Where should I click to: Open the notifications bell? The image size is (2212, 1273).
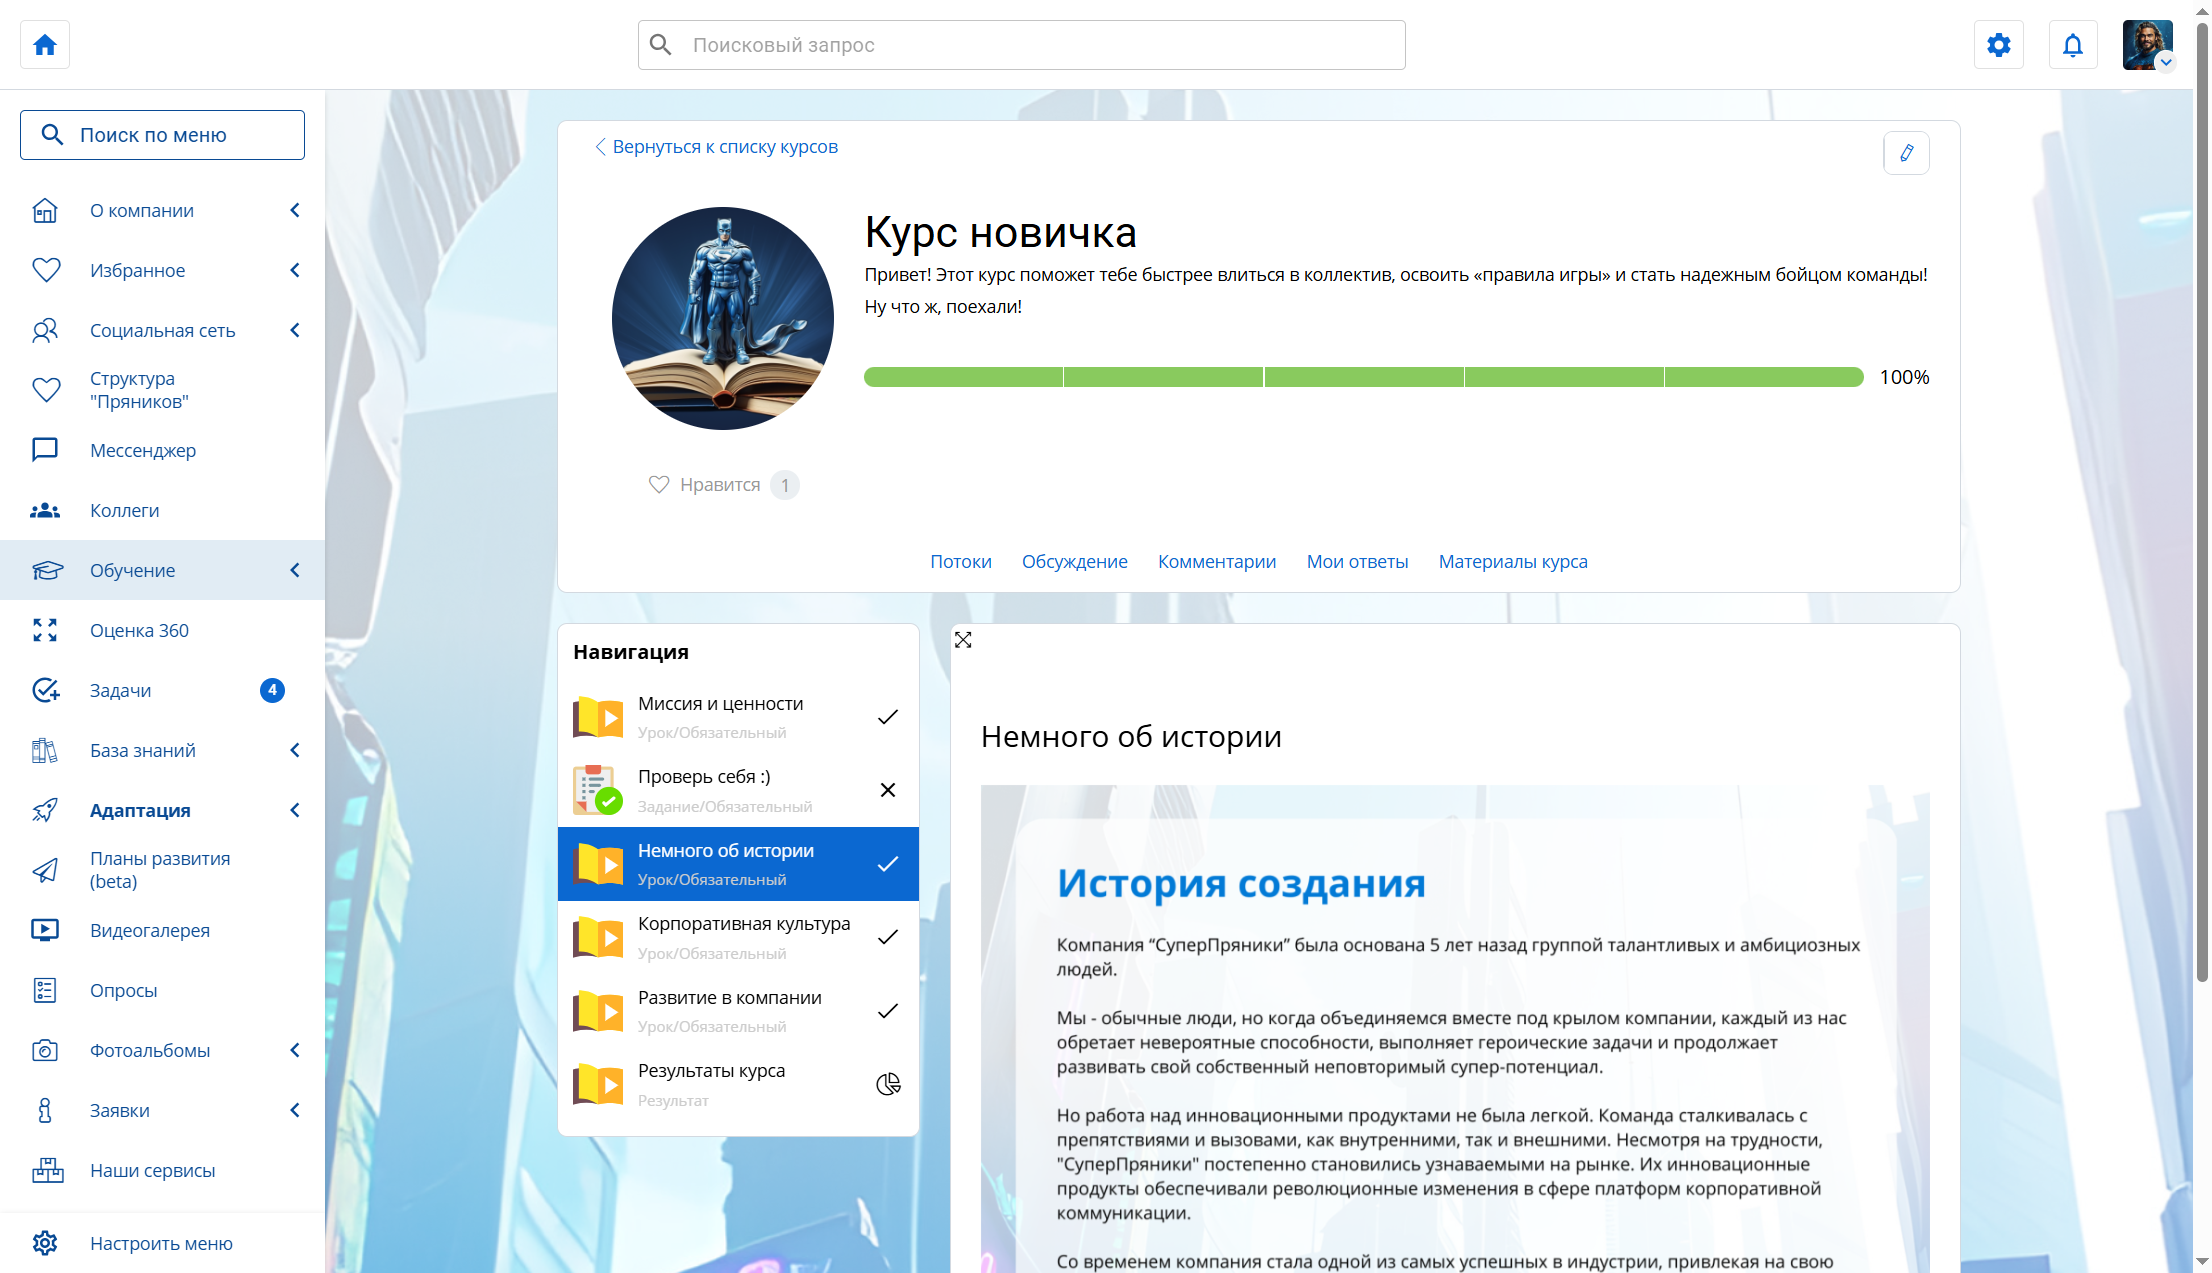point(2073,45)
